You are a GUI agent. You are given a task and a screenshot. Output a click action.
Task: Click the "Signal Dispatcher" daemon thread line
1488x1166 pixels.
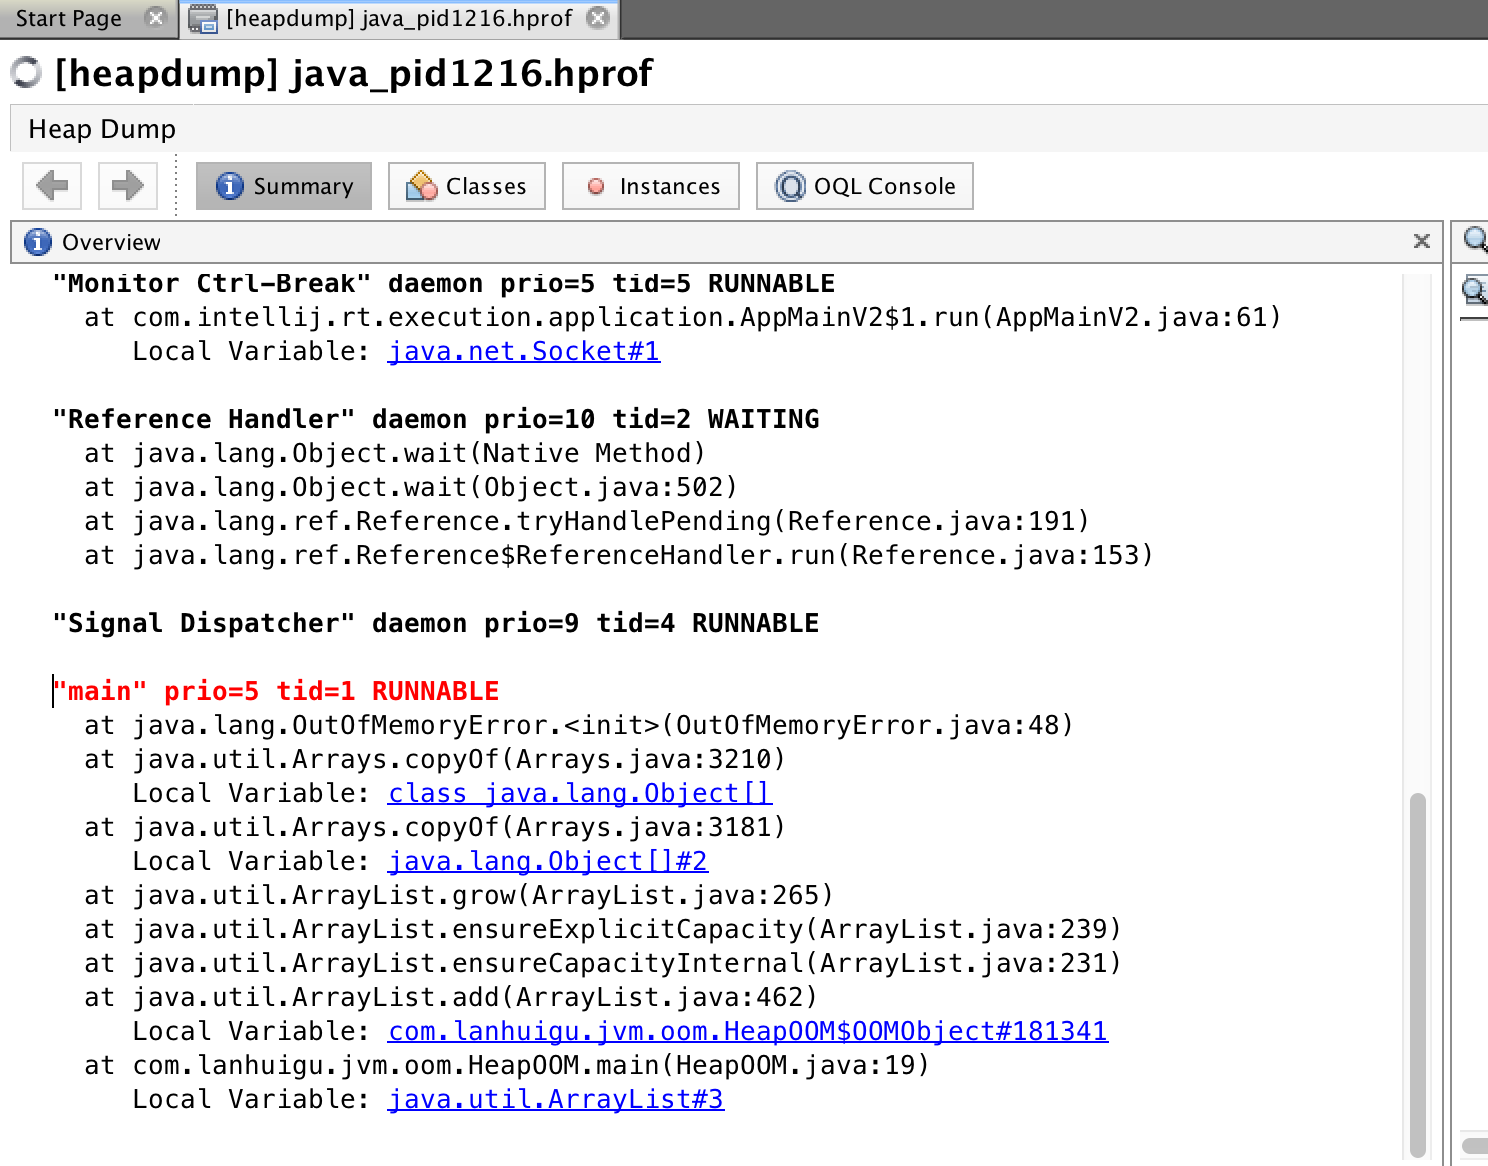pos(436,623)
